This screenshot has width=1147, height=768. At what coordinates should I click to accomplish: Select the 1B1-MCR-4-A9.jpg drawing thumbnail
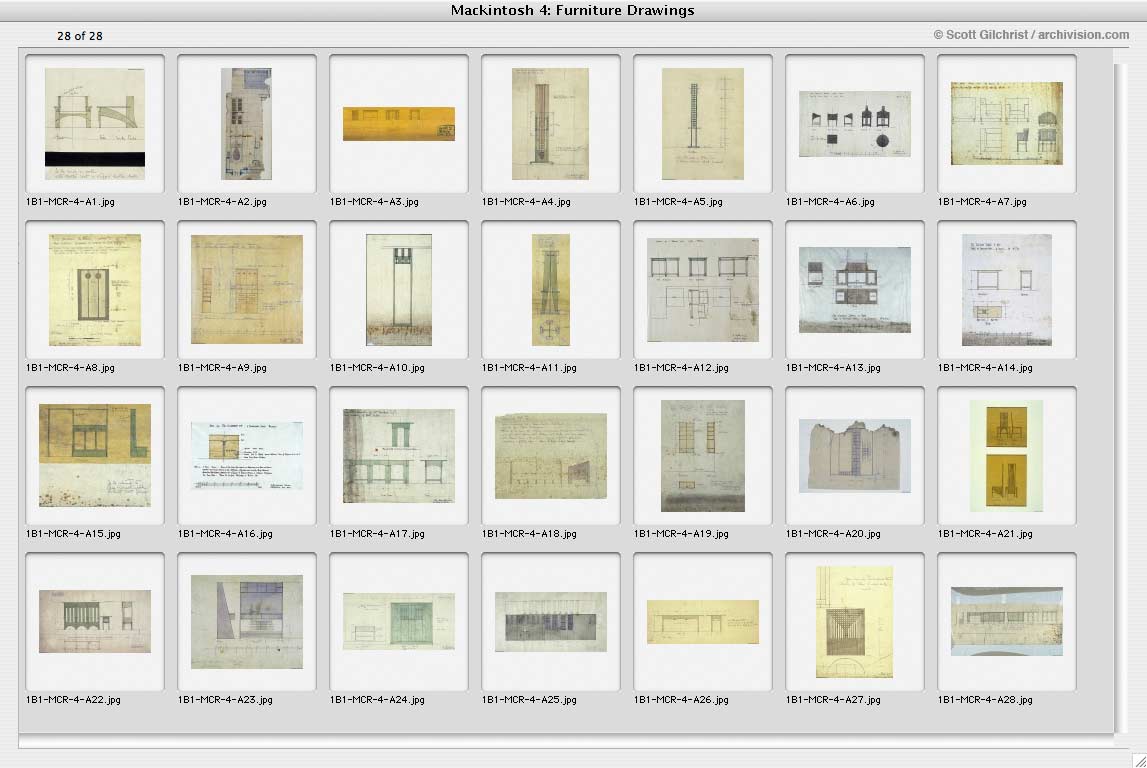(x=247, y=290)
